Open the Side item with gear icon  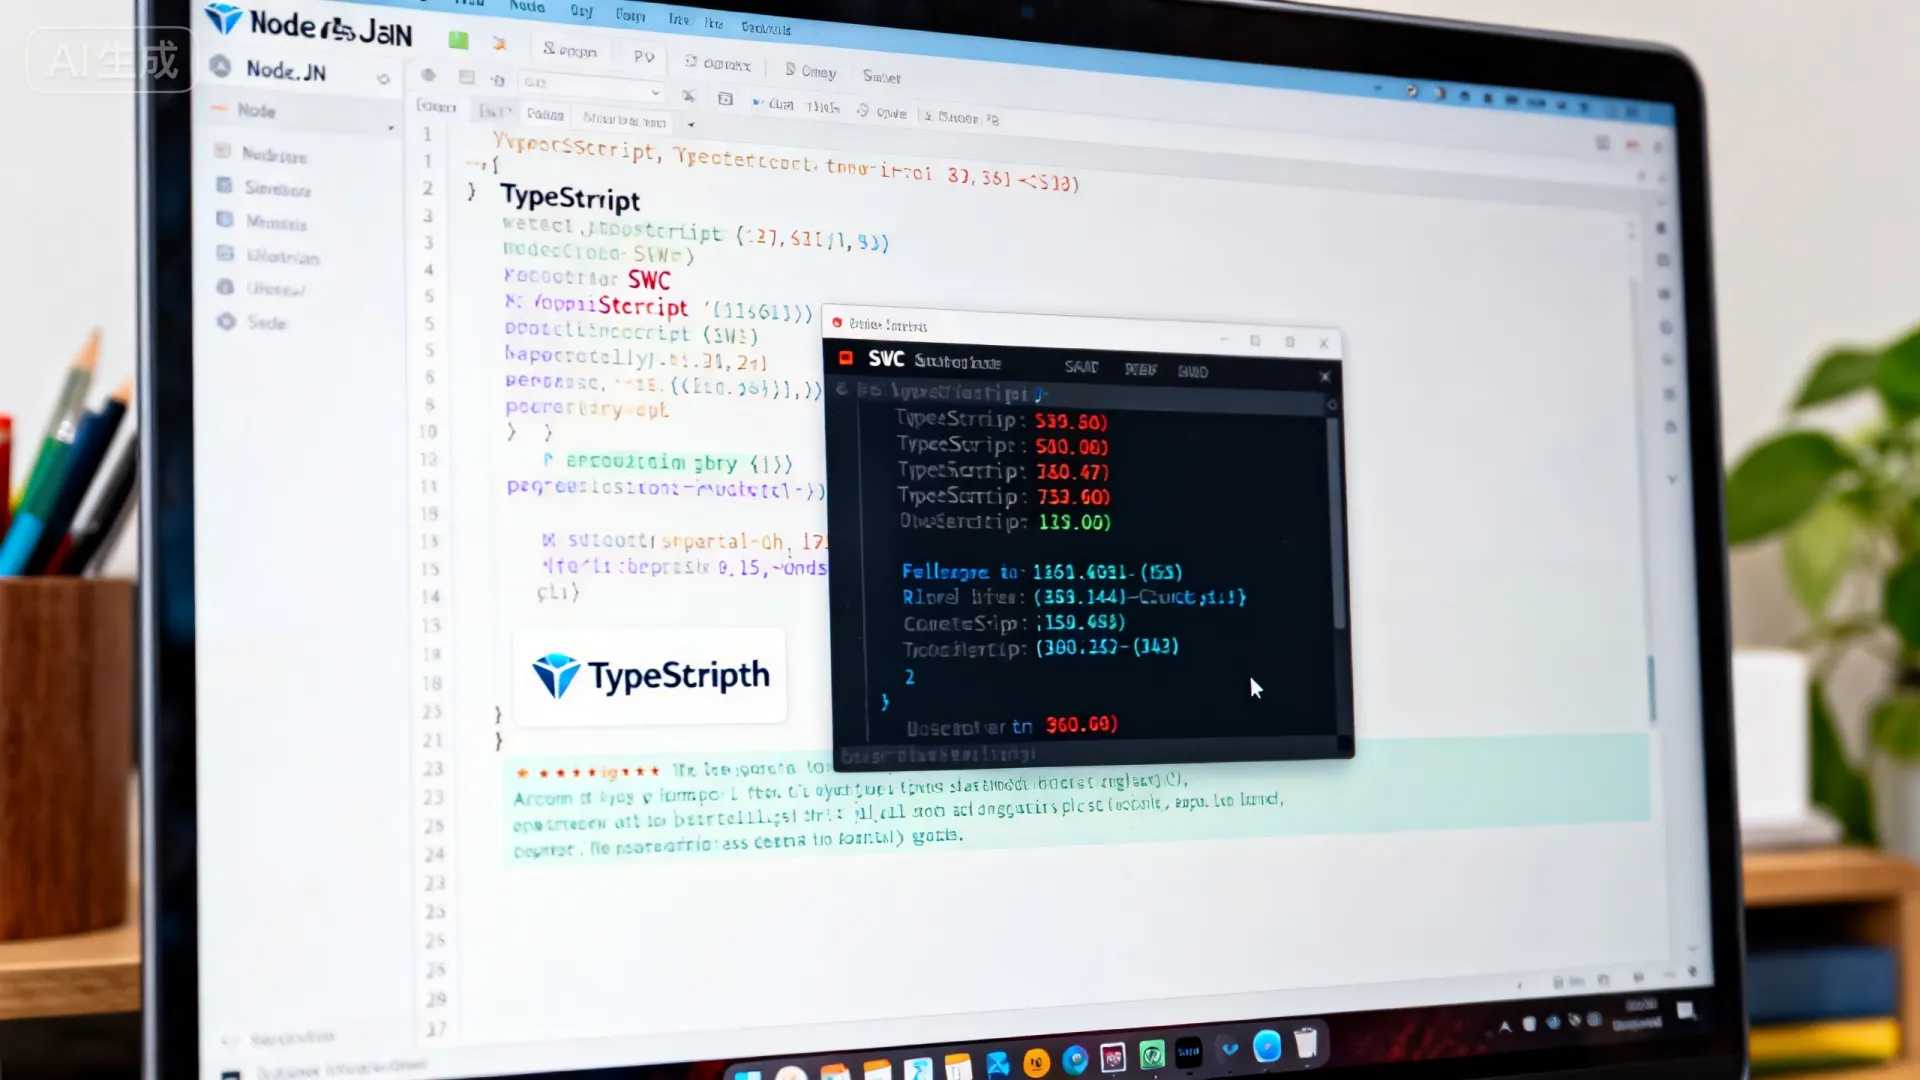tap(254, 322)
